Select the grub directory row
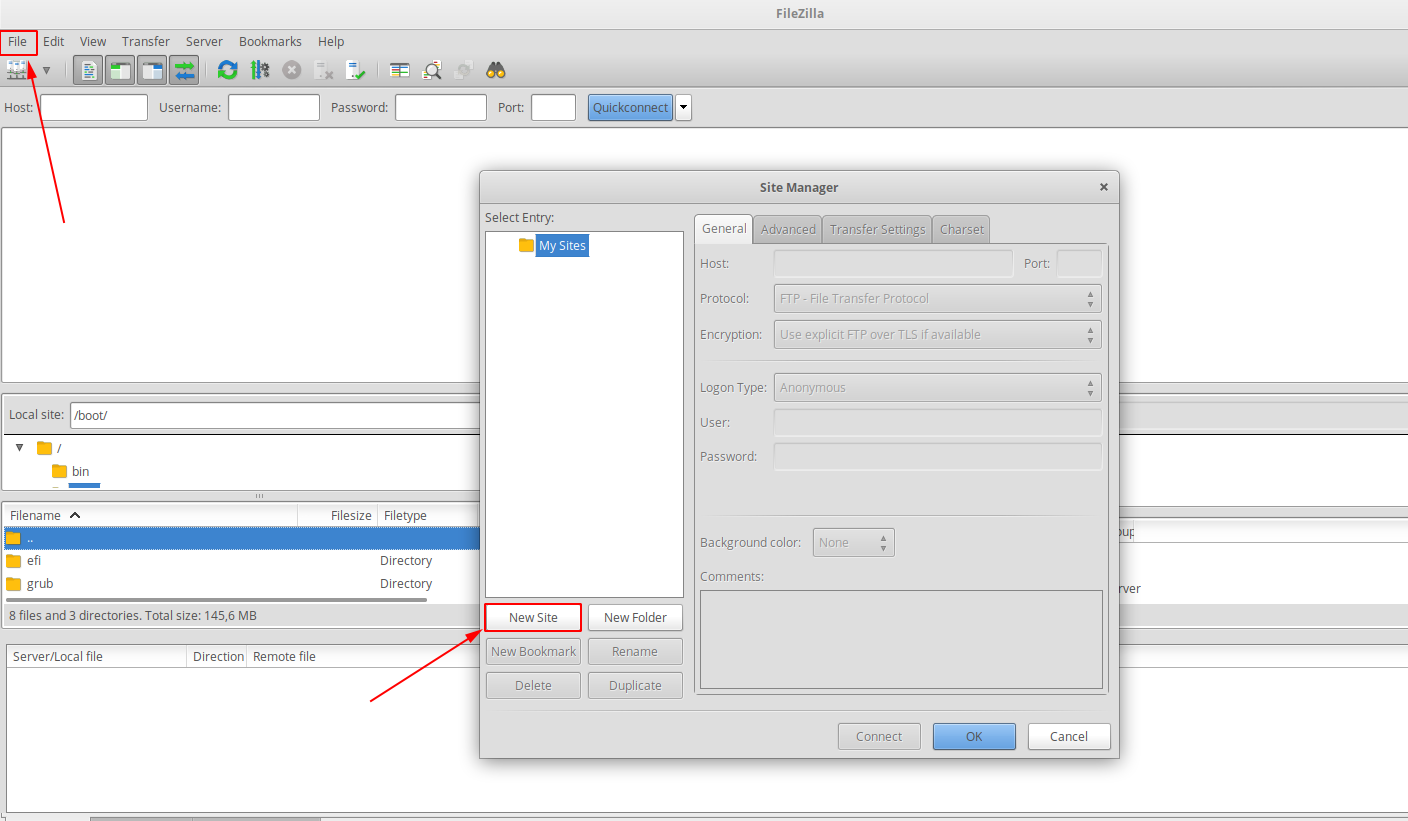This screenshot has height=821, width=1408. [241, 584]
